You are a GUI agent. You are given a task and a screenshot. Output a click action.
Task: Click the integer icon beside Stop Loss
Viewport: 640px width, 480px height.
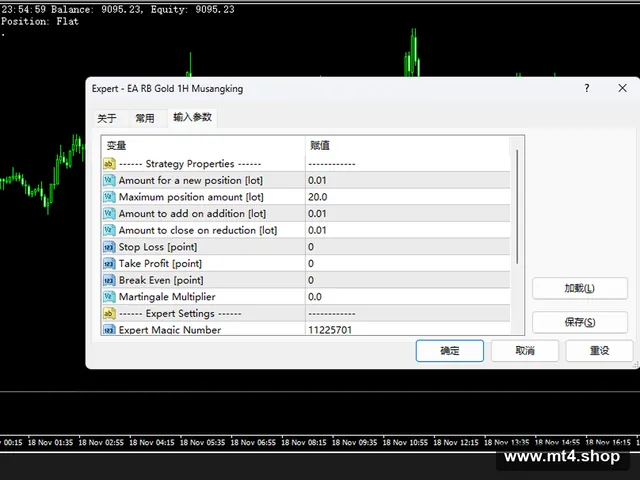(x=109, y=247)
